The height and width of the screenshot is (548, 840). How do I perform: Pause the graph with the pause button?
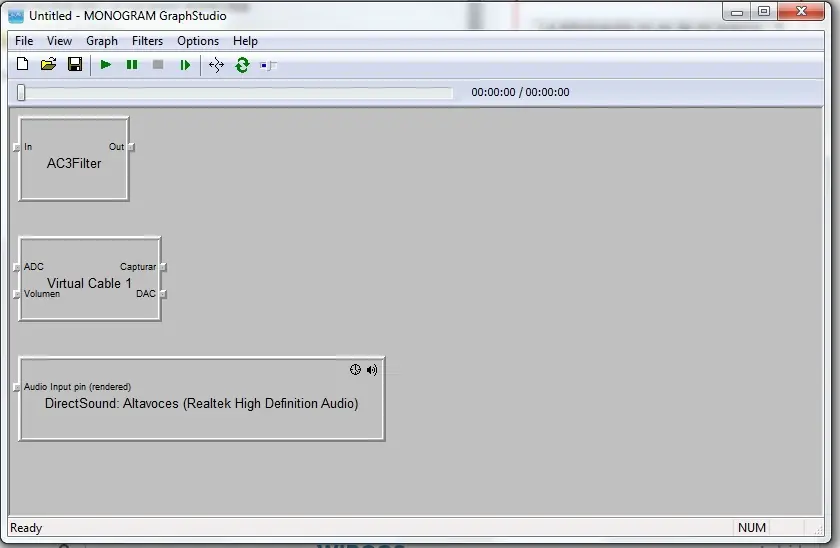point(132,65)
